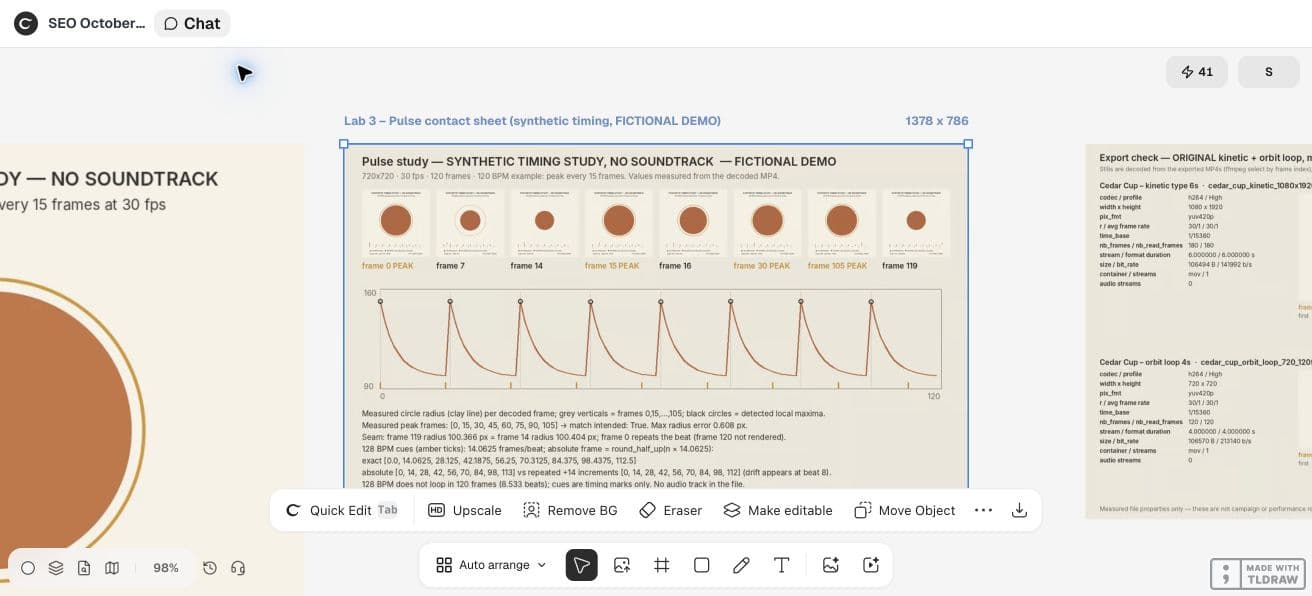Viewport: 1312px width, 596px height.
Task: Click the download image icon
Action: tap(1019, 510)
